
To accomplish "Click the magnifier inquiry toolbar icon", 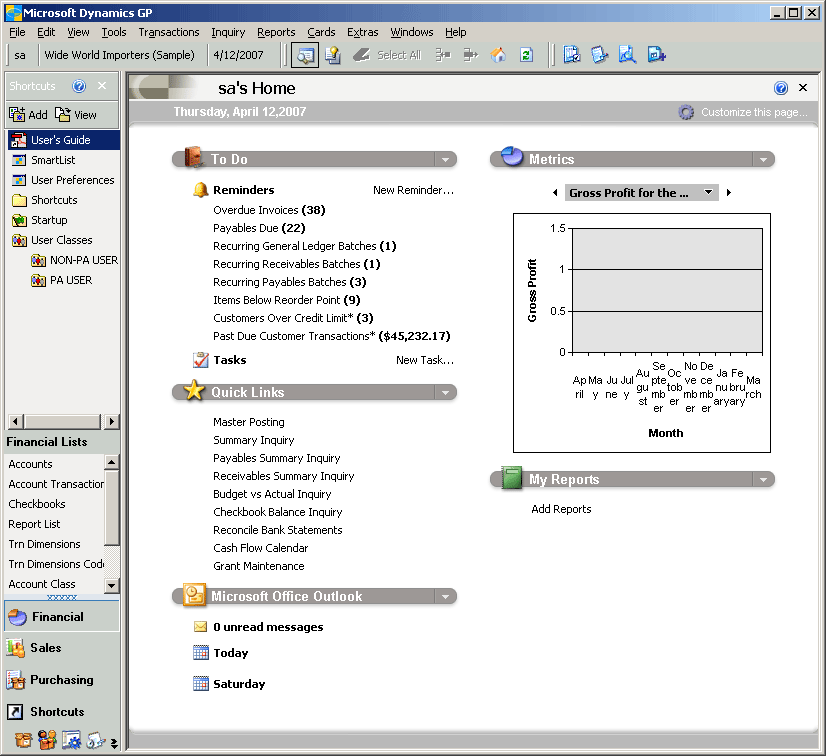I will pyautogui.click(x=627, y=55).
